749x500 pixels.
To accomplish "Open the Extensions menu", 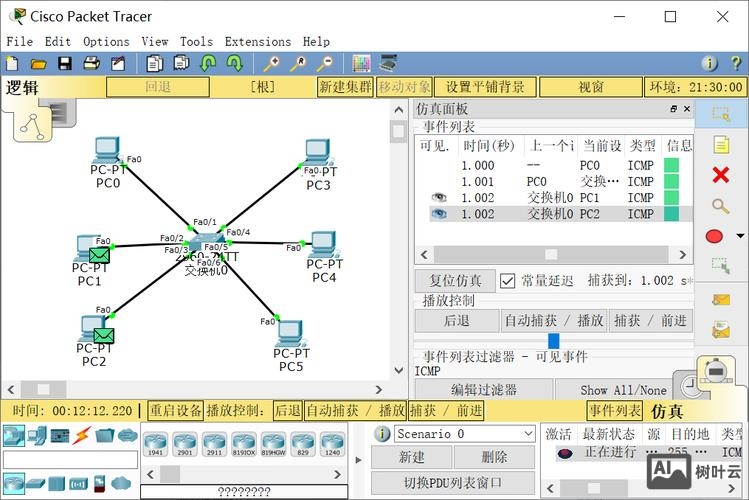I will tap(258, 42).
